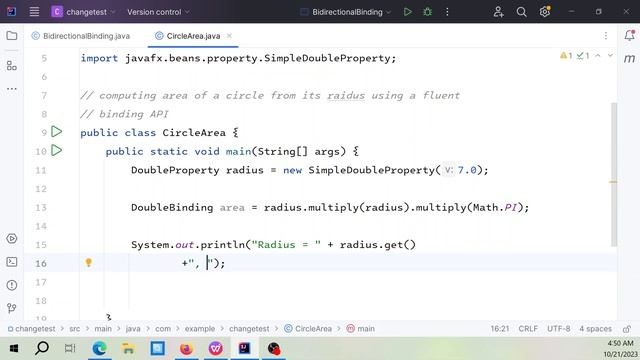Open the Terminal tool window
This screenshot has height=360, width=640.
[12, 262]
